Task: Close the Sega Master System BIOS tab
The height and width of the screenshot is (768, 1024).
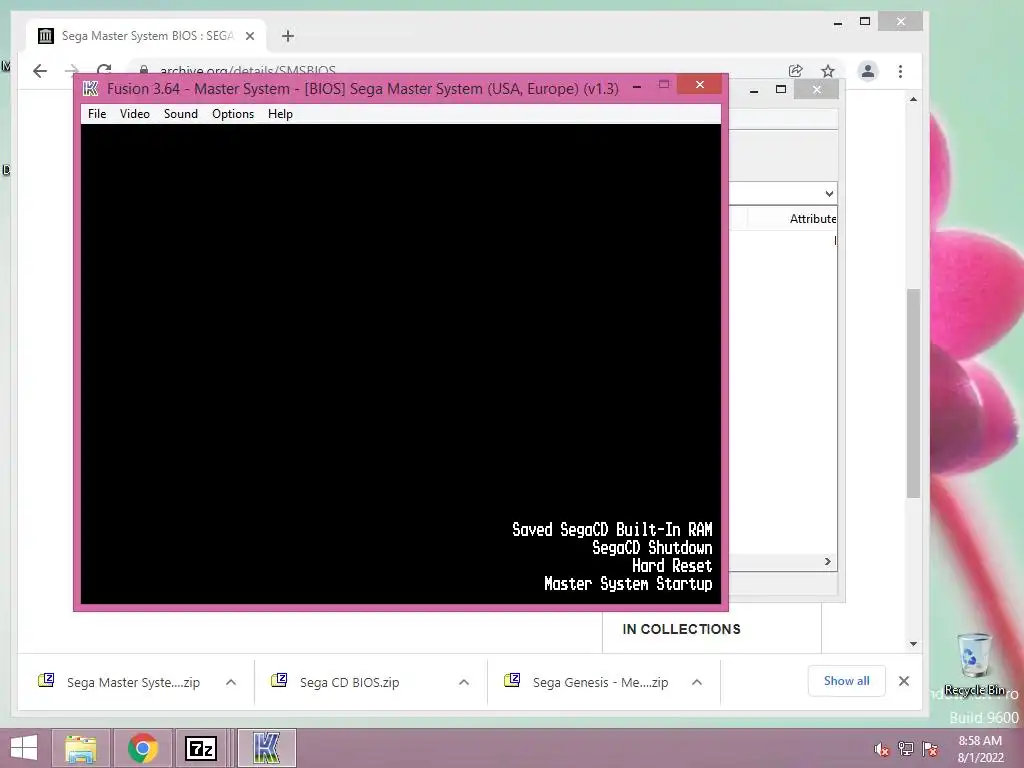Action: [249, 36]
